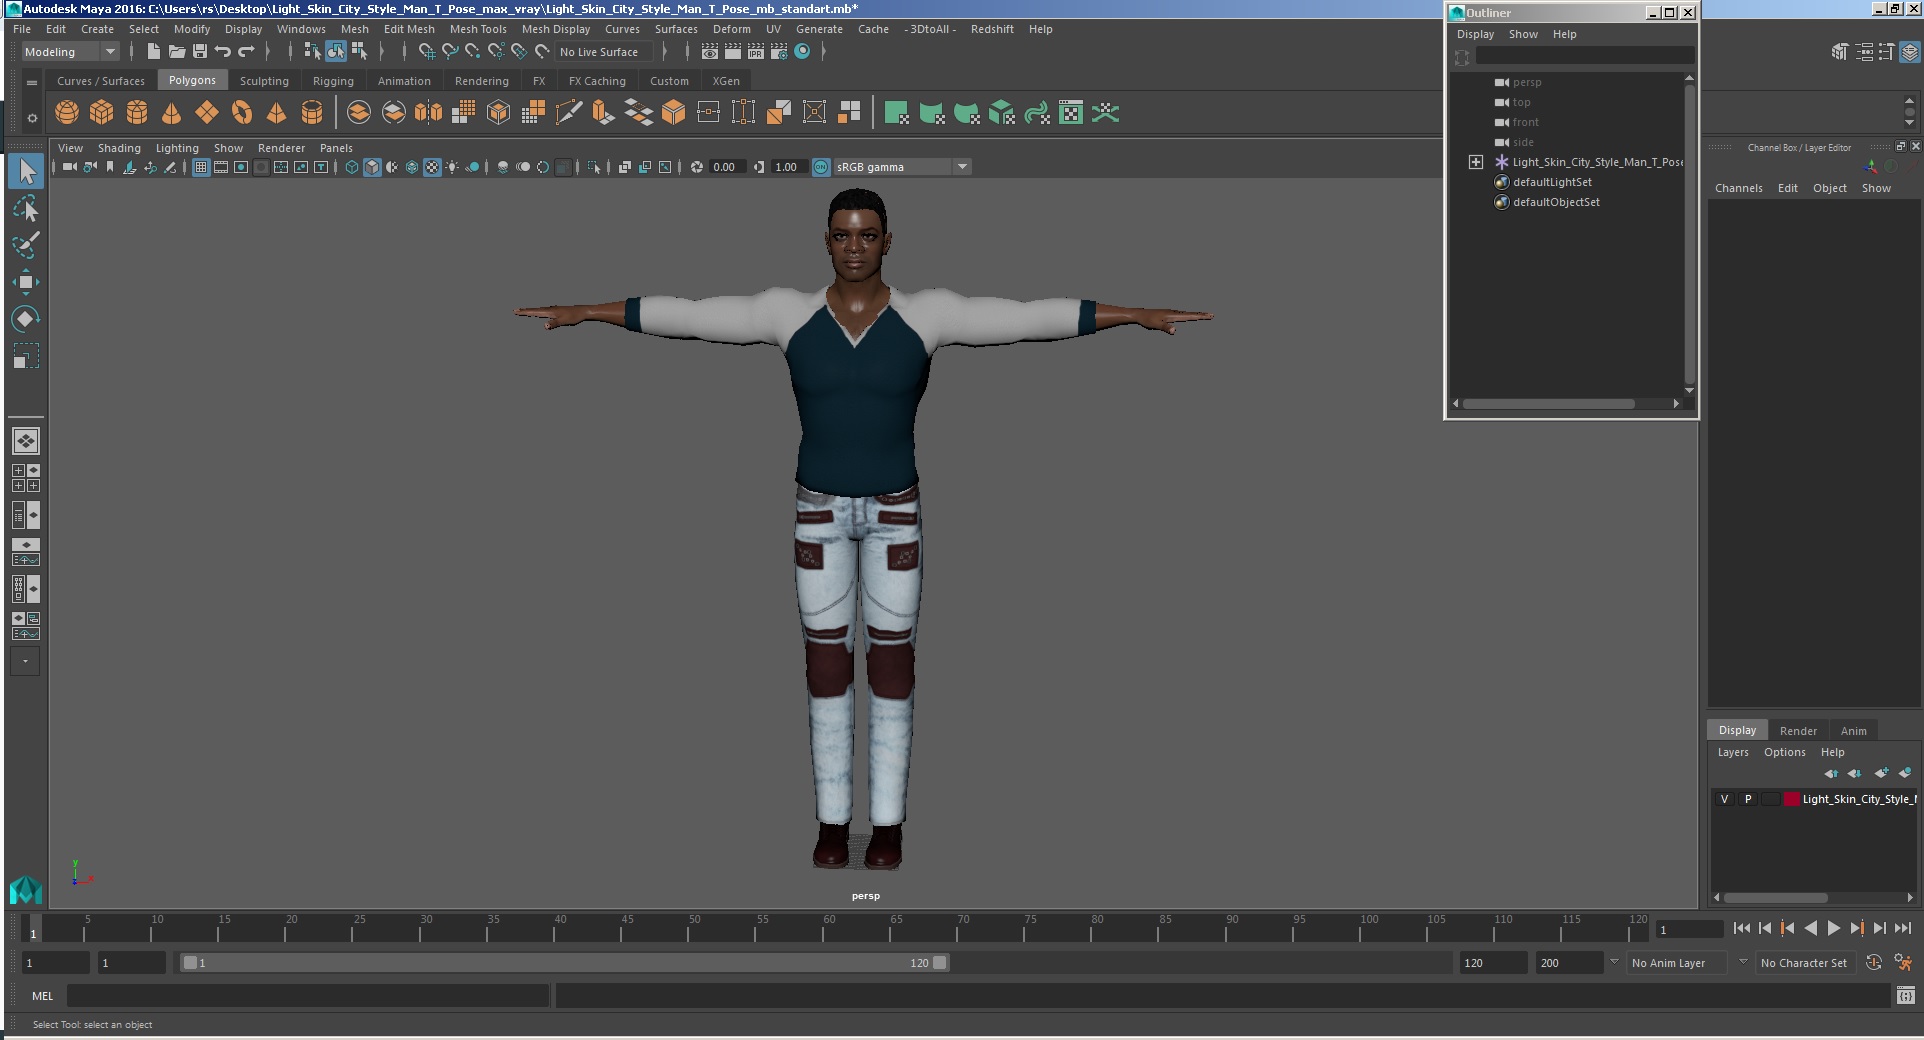Click the Bridge shelf icon
Viewport: 1924px width, 1040px height.
tap(638, 113)
